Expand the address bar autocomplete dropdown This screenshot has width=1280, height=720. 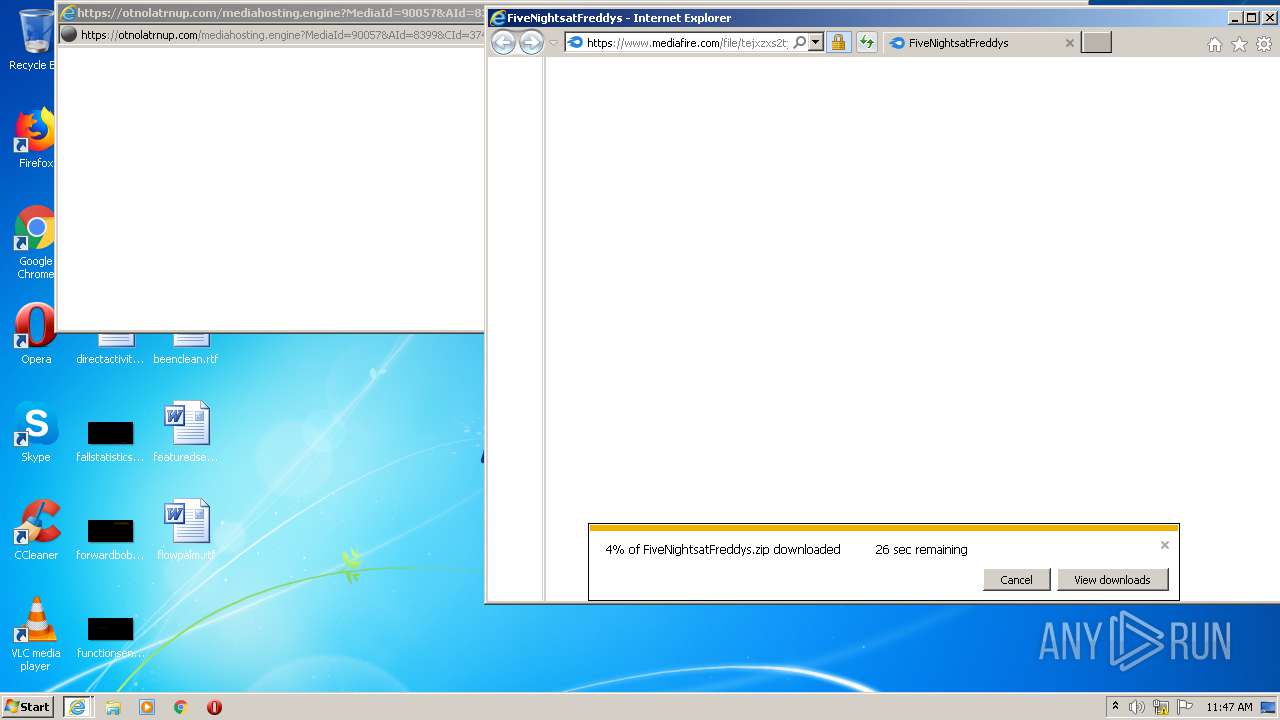816,42
